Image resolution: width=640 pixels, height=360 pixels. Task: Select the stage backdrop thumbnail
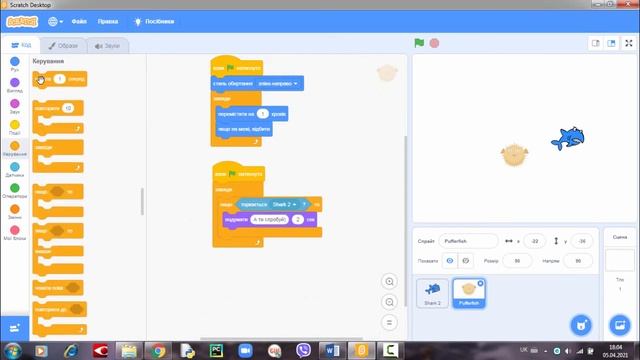(x=620, y=260)
